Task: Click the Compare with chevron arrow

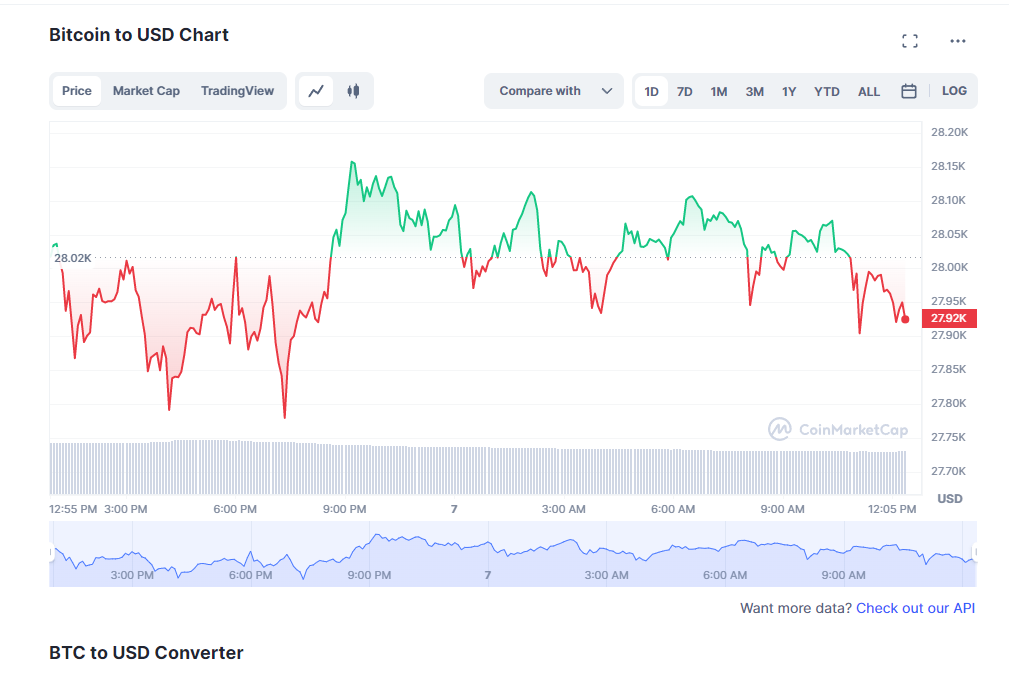Action: tap(607, 91)
